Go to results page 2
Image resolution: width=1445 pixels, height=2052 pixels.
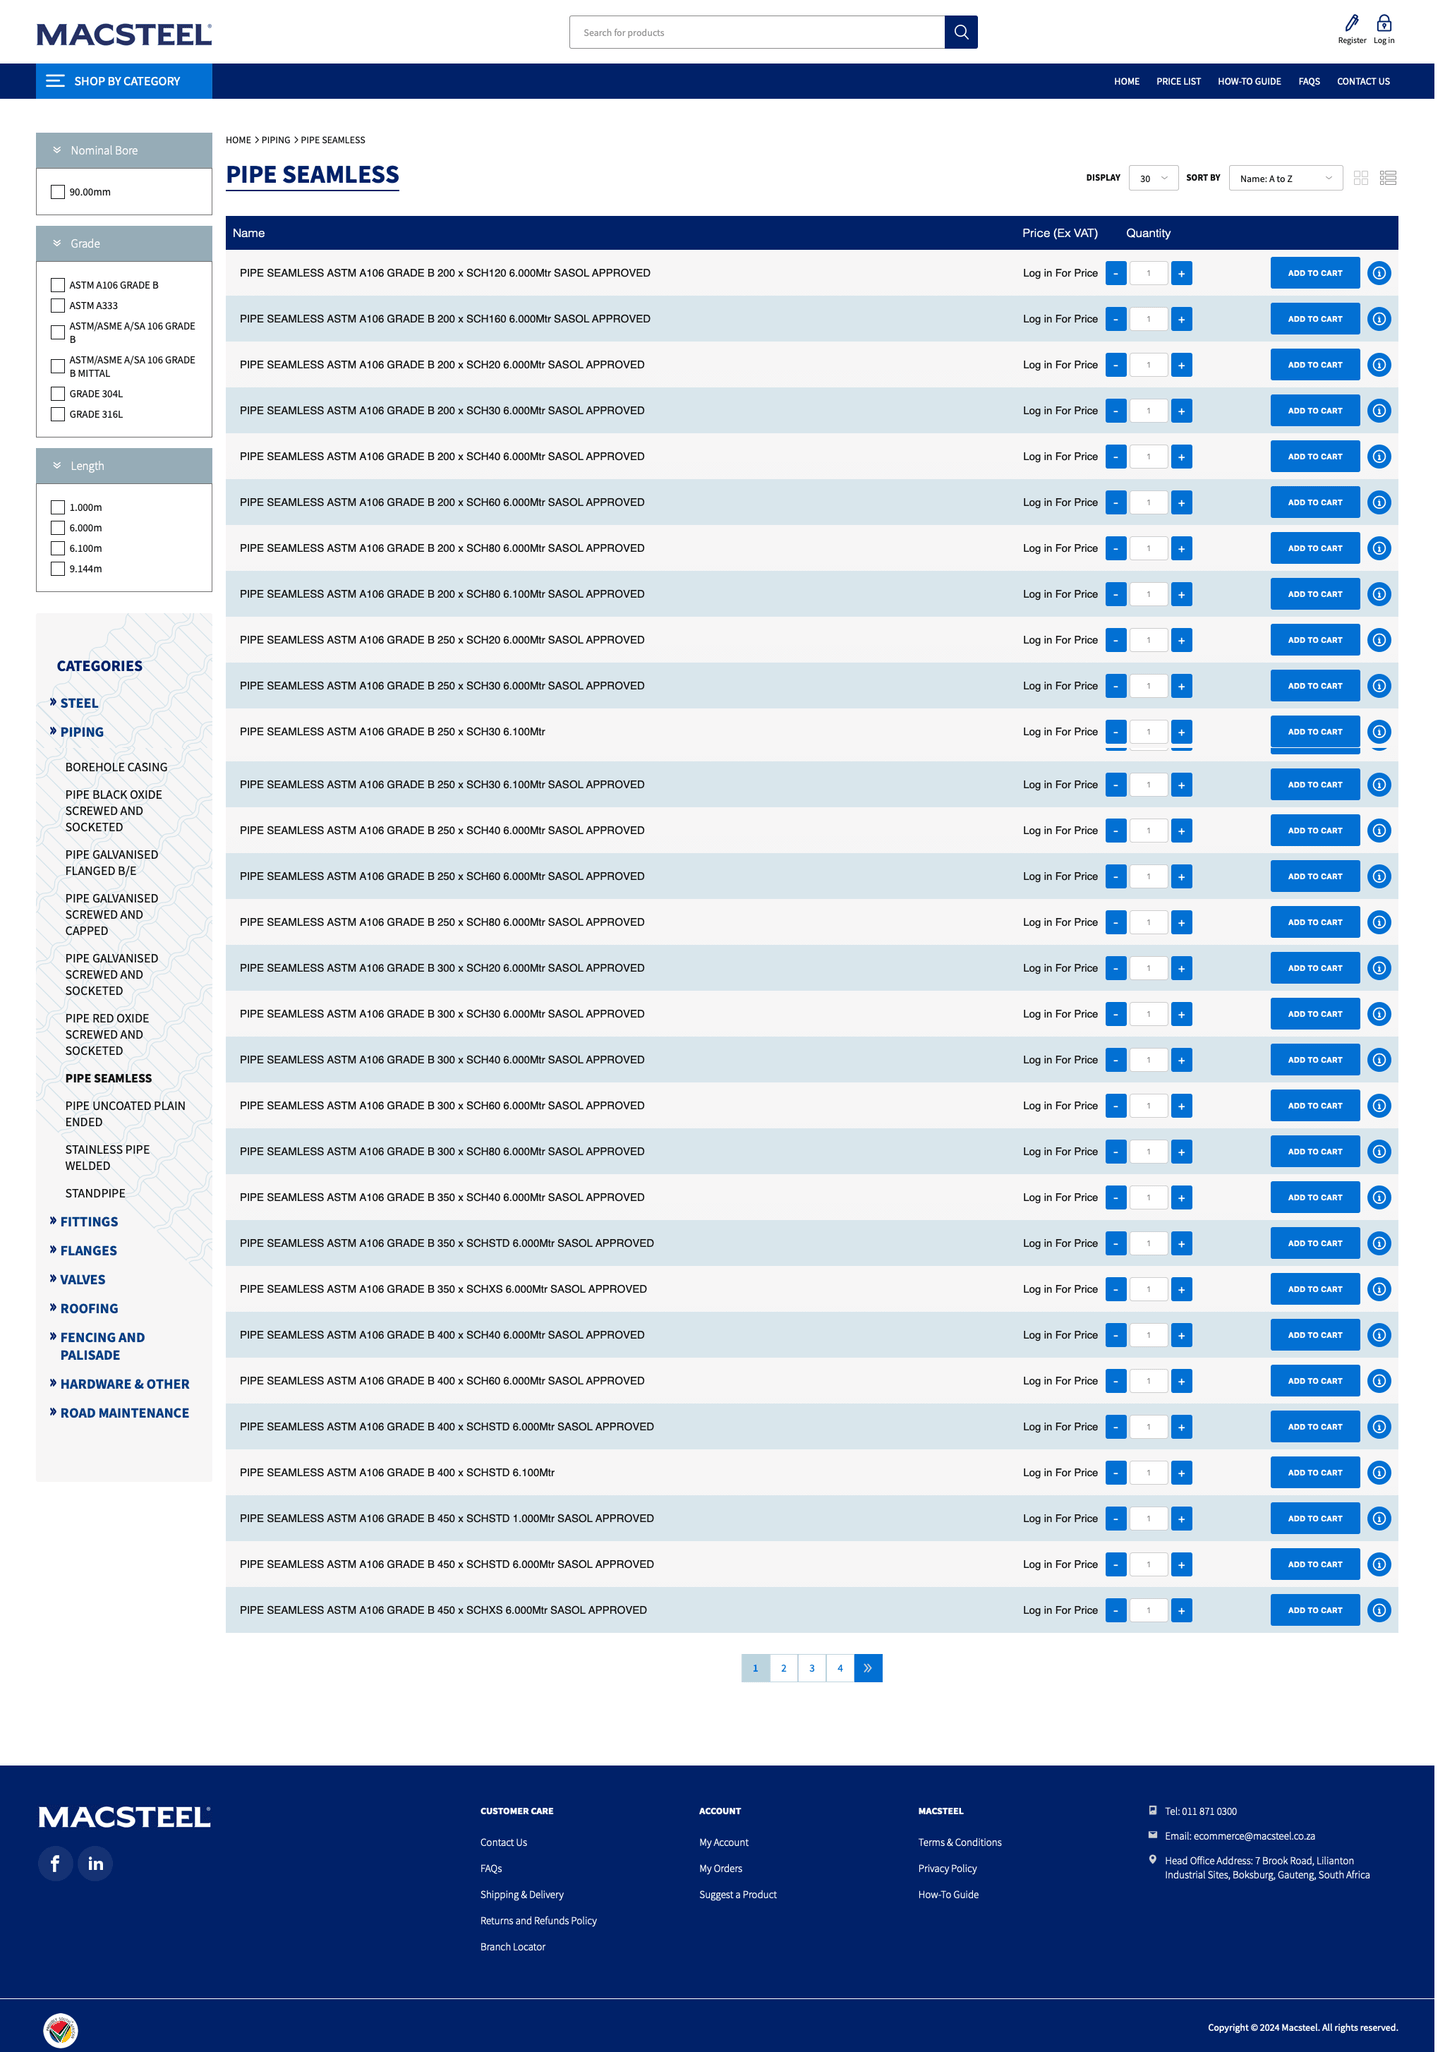[784, 1668]
